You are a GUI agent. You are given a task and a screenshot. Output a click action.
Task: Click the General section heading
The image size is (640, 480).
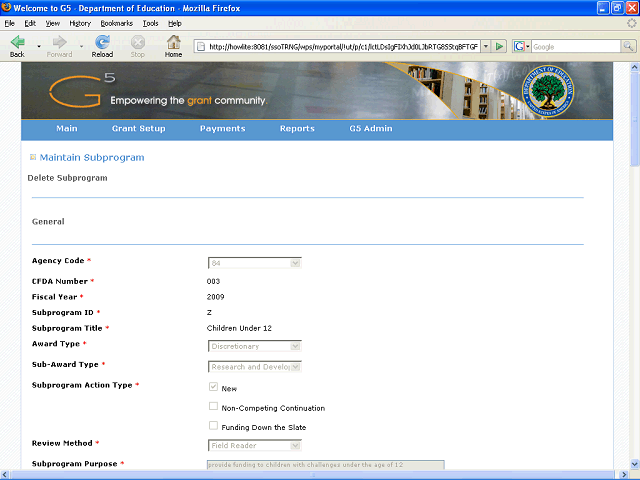tap(48, 222)
